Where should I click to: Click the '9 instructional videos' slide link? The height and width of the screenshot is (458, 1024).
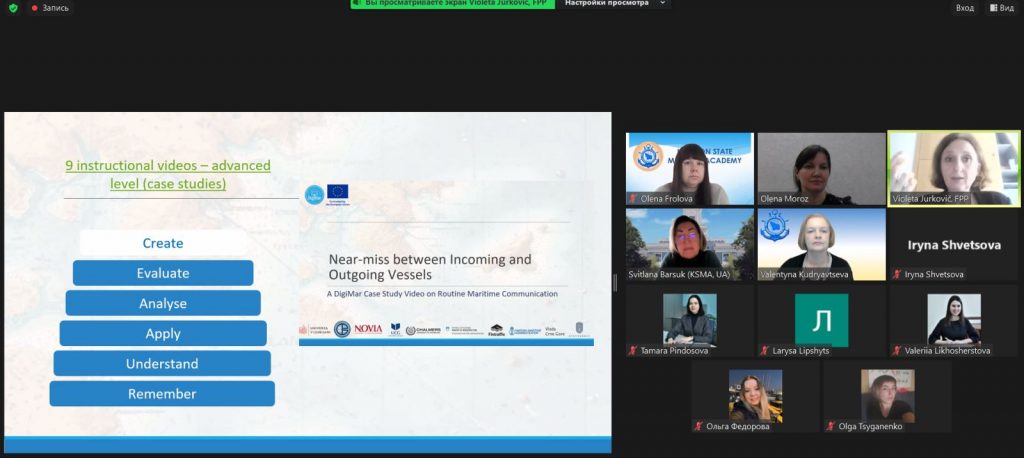[x=168, y=174]
